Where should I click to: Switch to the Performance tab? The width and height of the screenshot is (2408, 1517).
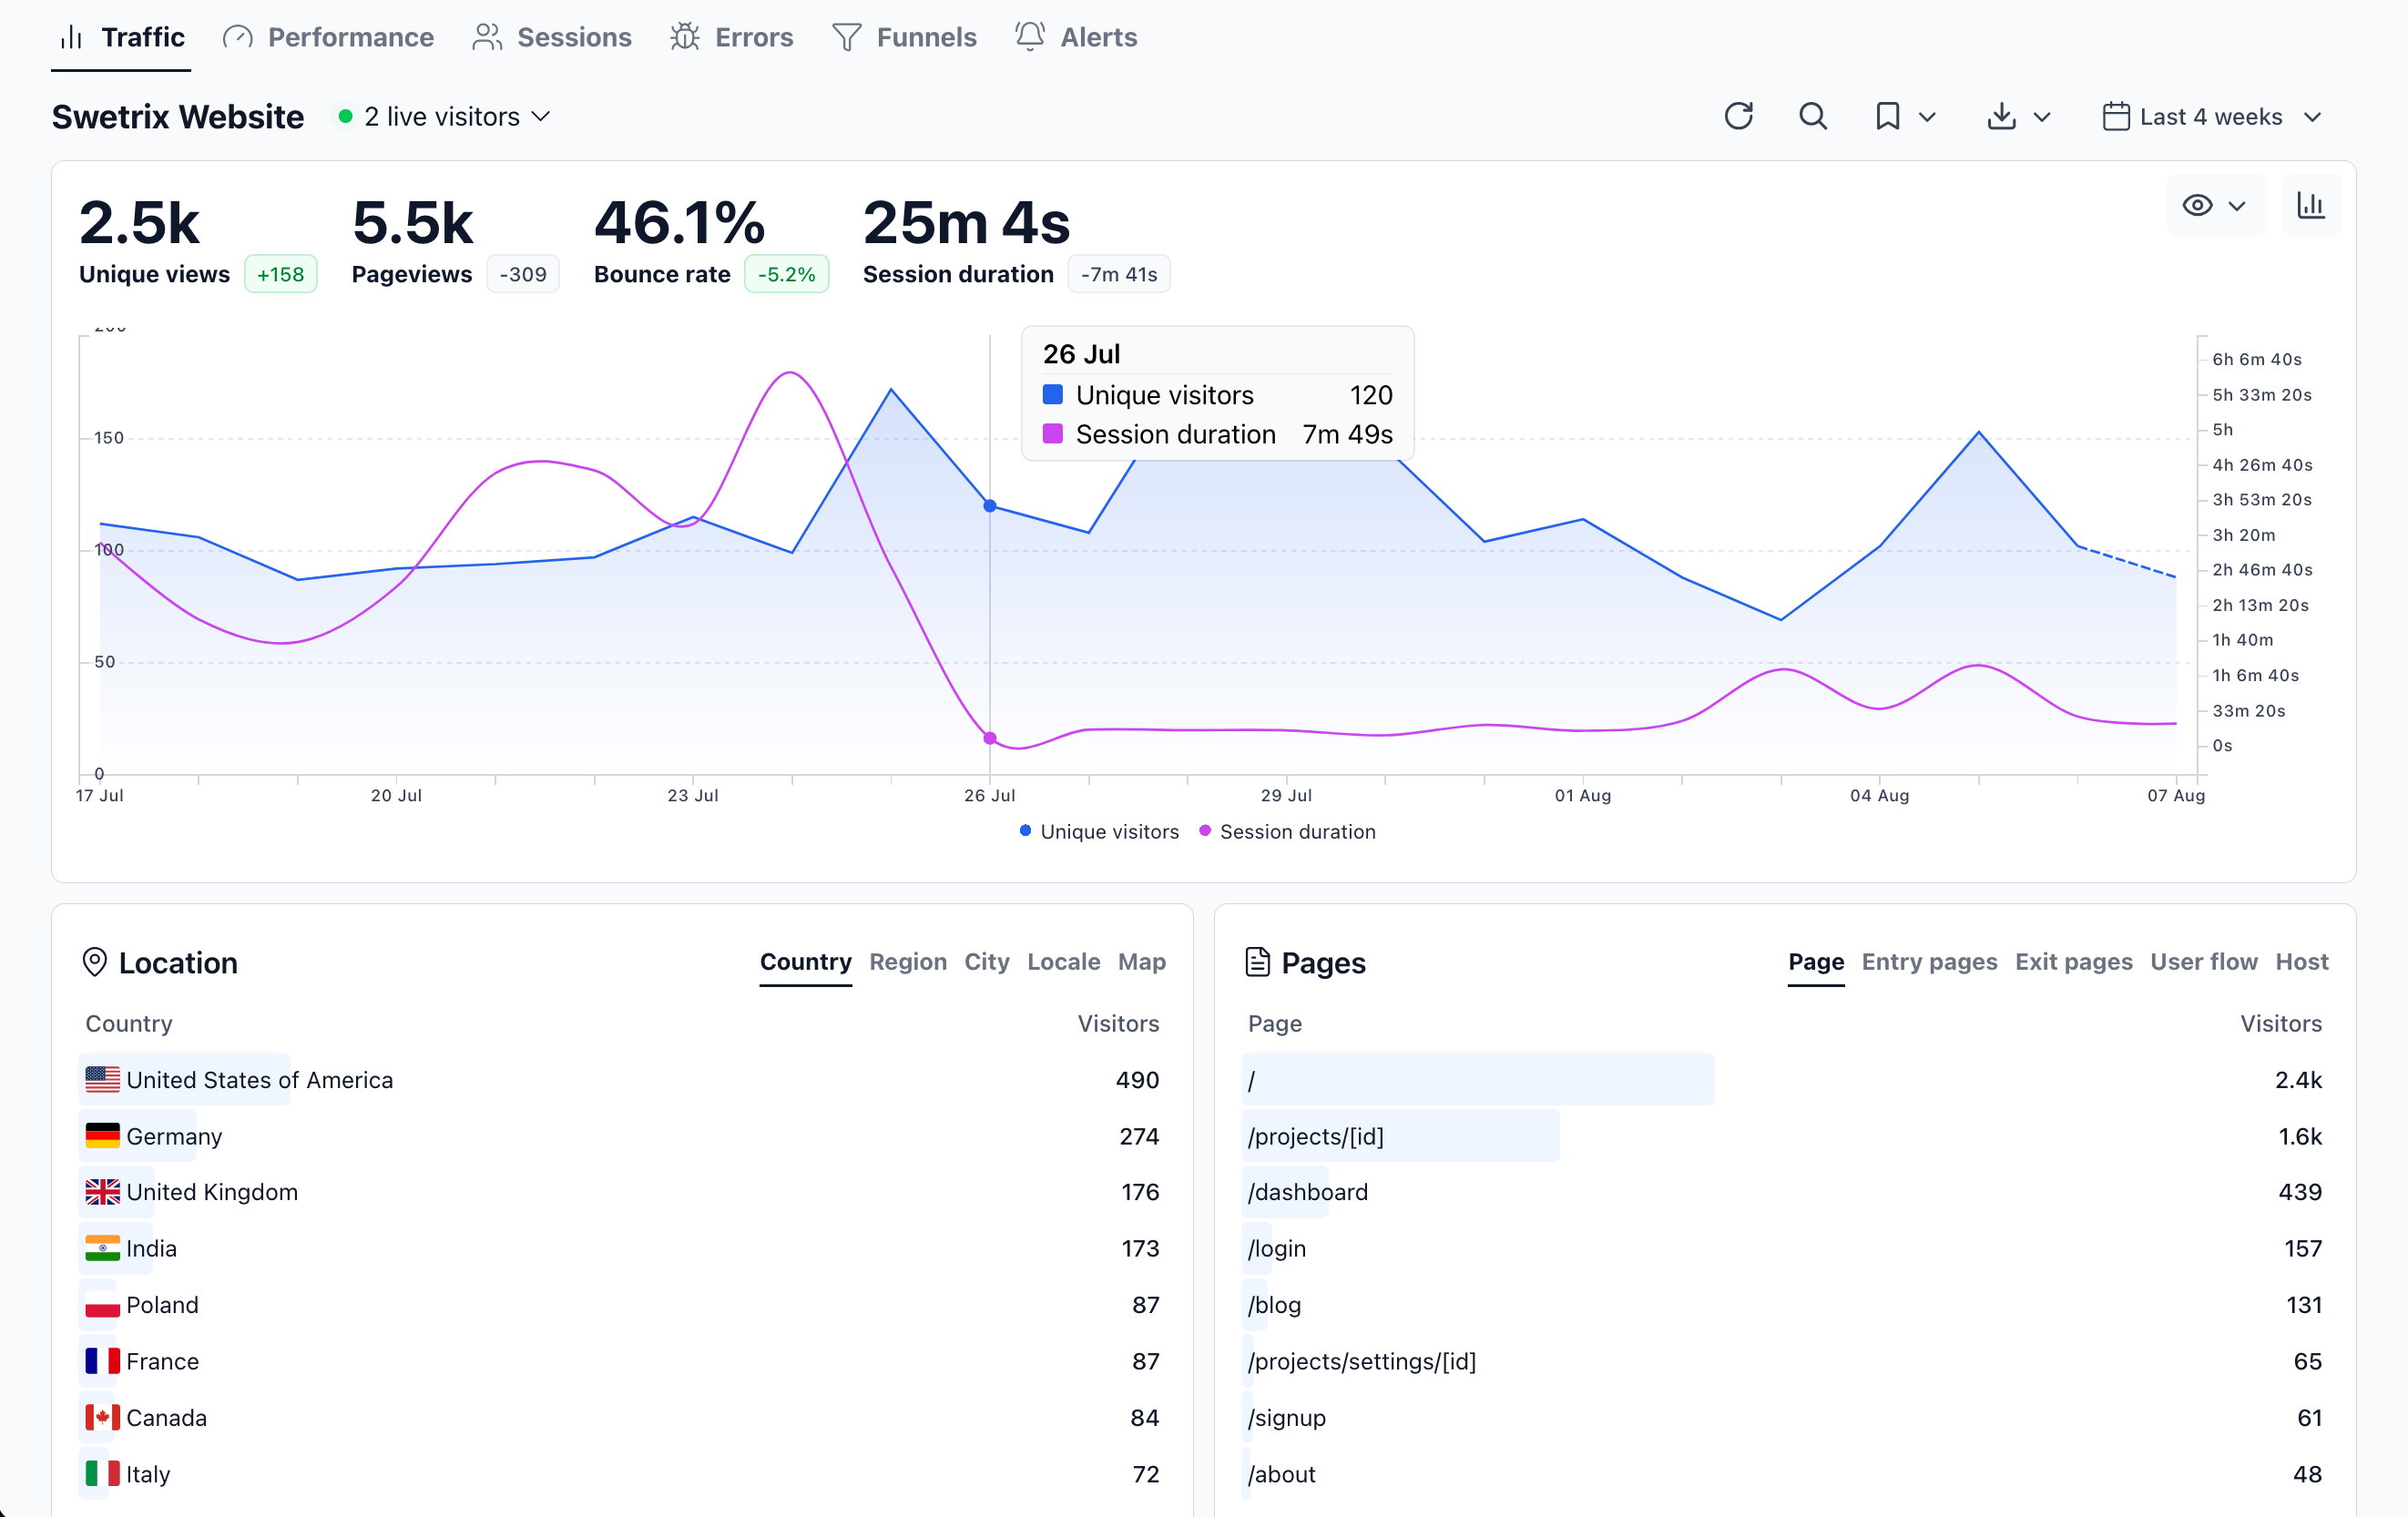coord(328,37)
